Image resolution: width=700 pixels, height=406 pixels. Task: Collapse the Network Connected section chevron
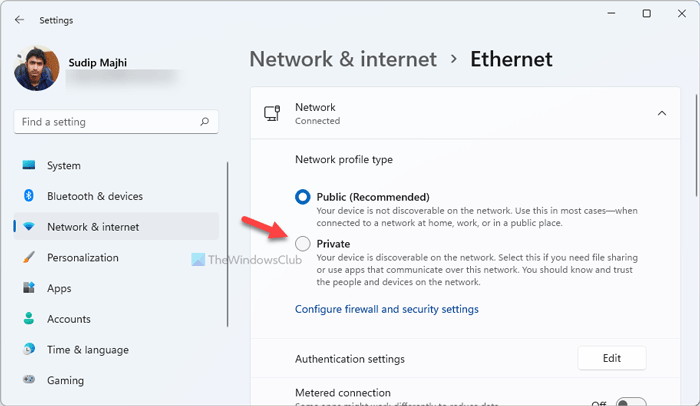(661, 114)
